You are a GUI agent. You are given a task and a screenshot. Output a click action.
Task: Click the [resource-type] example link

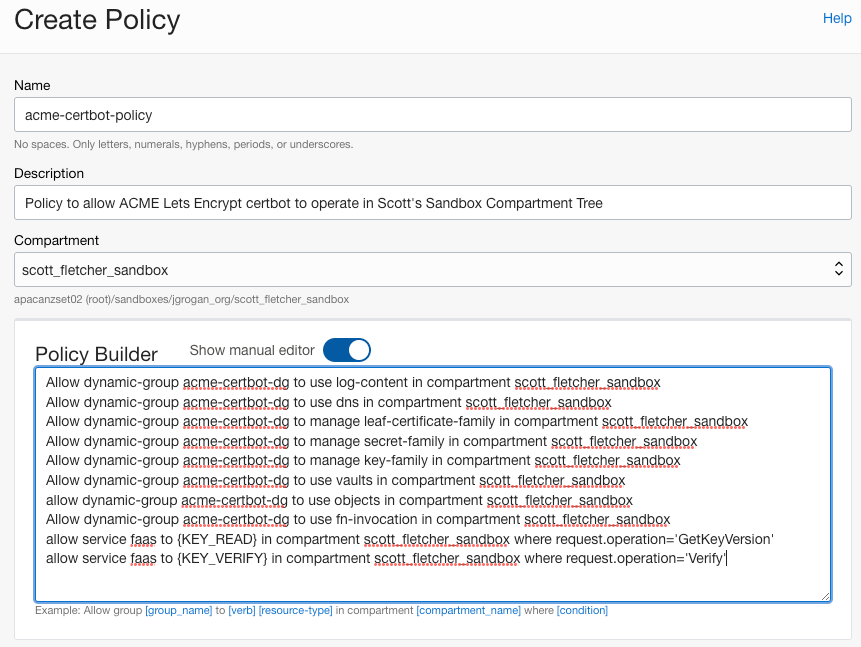pyautogui.click(x=295, y=610)
